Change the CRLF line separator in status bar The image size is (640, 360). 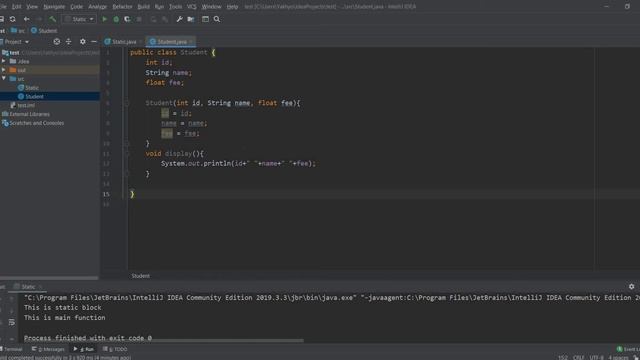coord(578,357)
